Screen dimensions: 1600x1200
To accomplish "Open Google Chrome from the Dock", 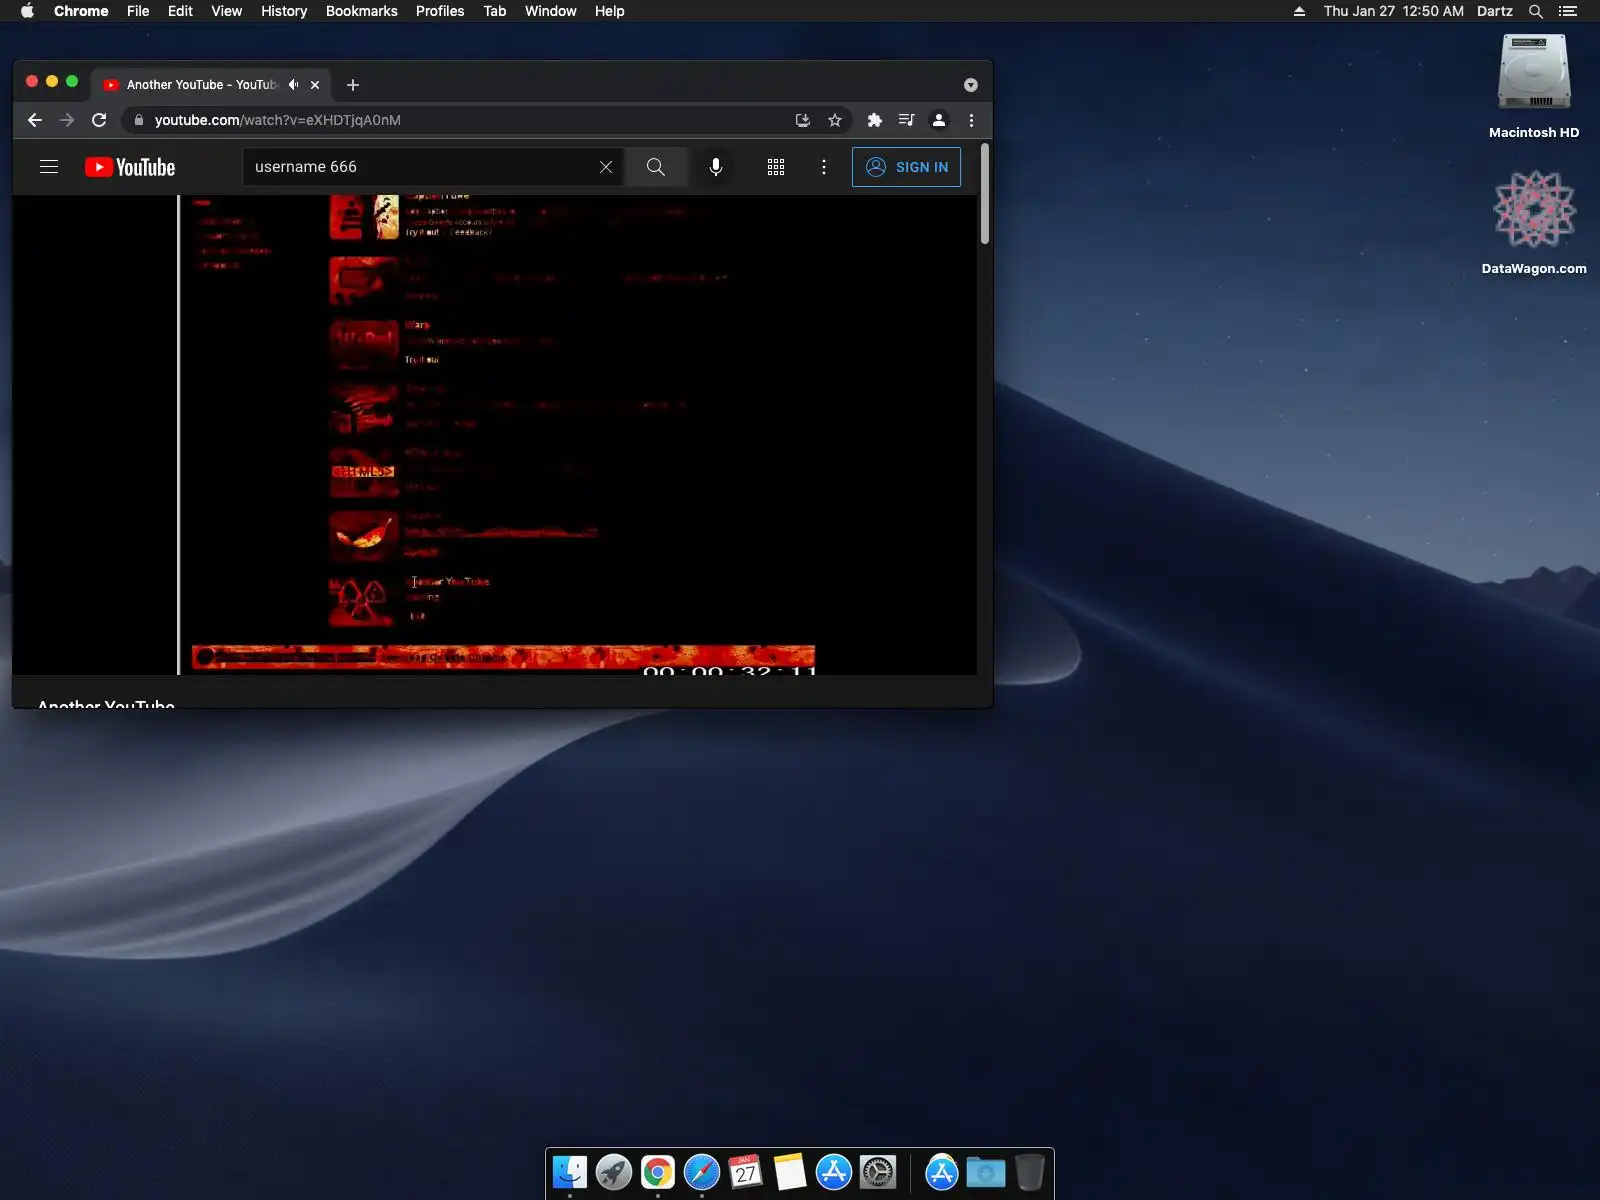I will 658,1172.
